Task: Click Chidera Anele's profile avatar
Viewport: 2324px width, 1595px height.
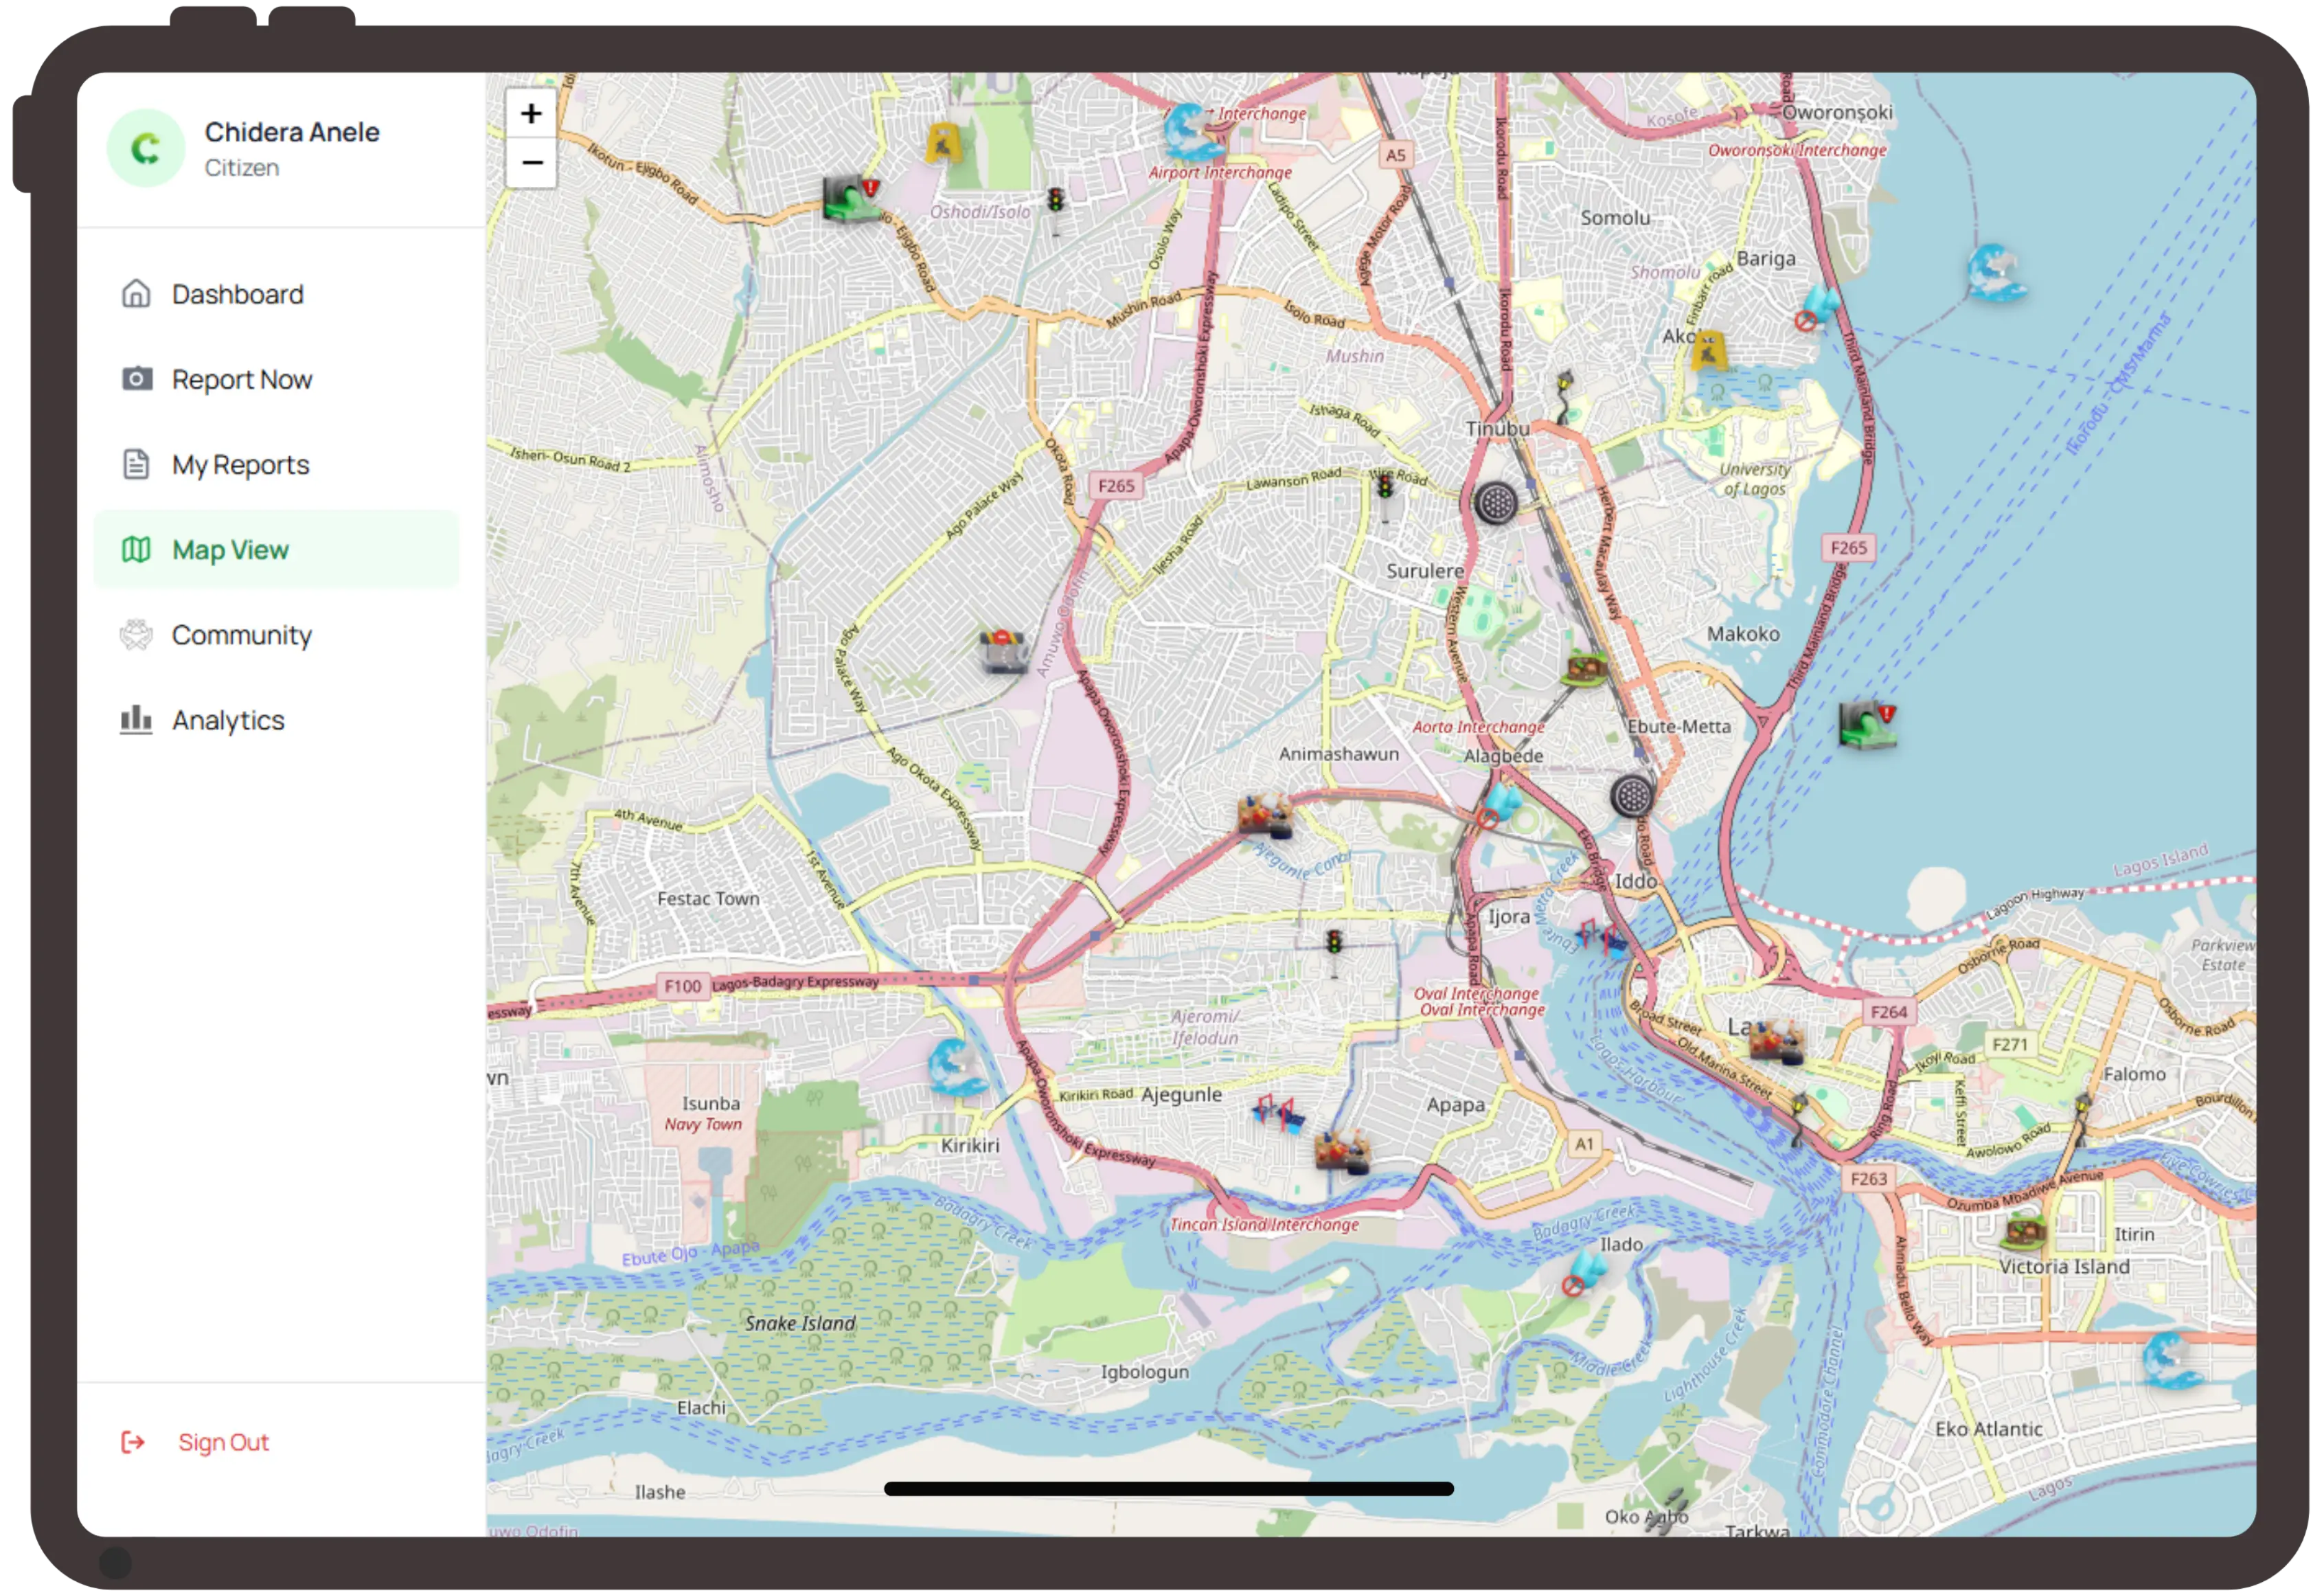Action: [x=146, y=148]
